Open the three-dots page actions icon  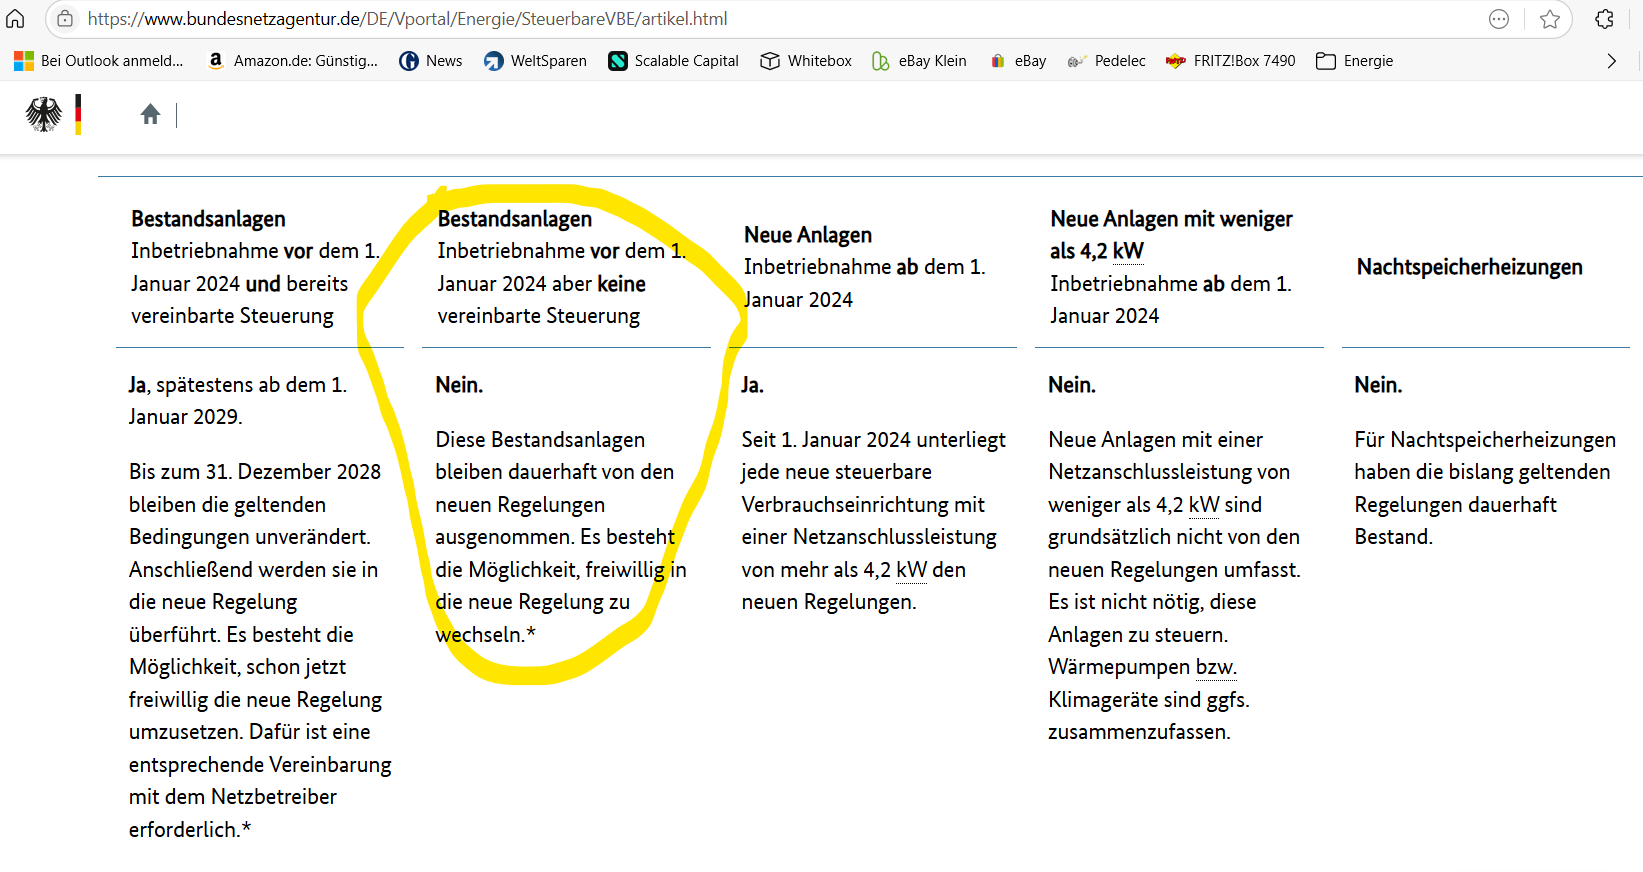point(1498,19)
